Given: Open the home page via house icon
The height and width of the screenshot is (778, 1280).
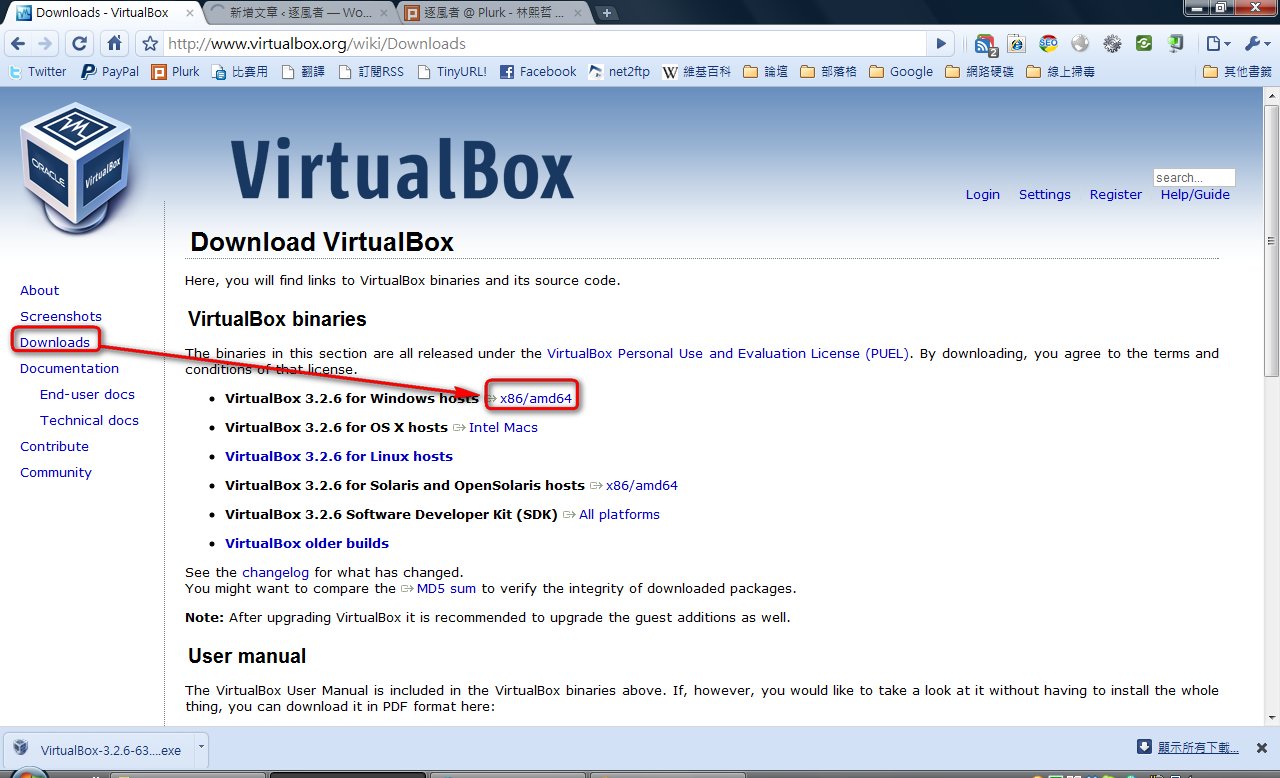Looking at the screenshot, I should [114, 44].
